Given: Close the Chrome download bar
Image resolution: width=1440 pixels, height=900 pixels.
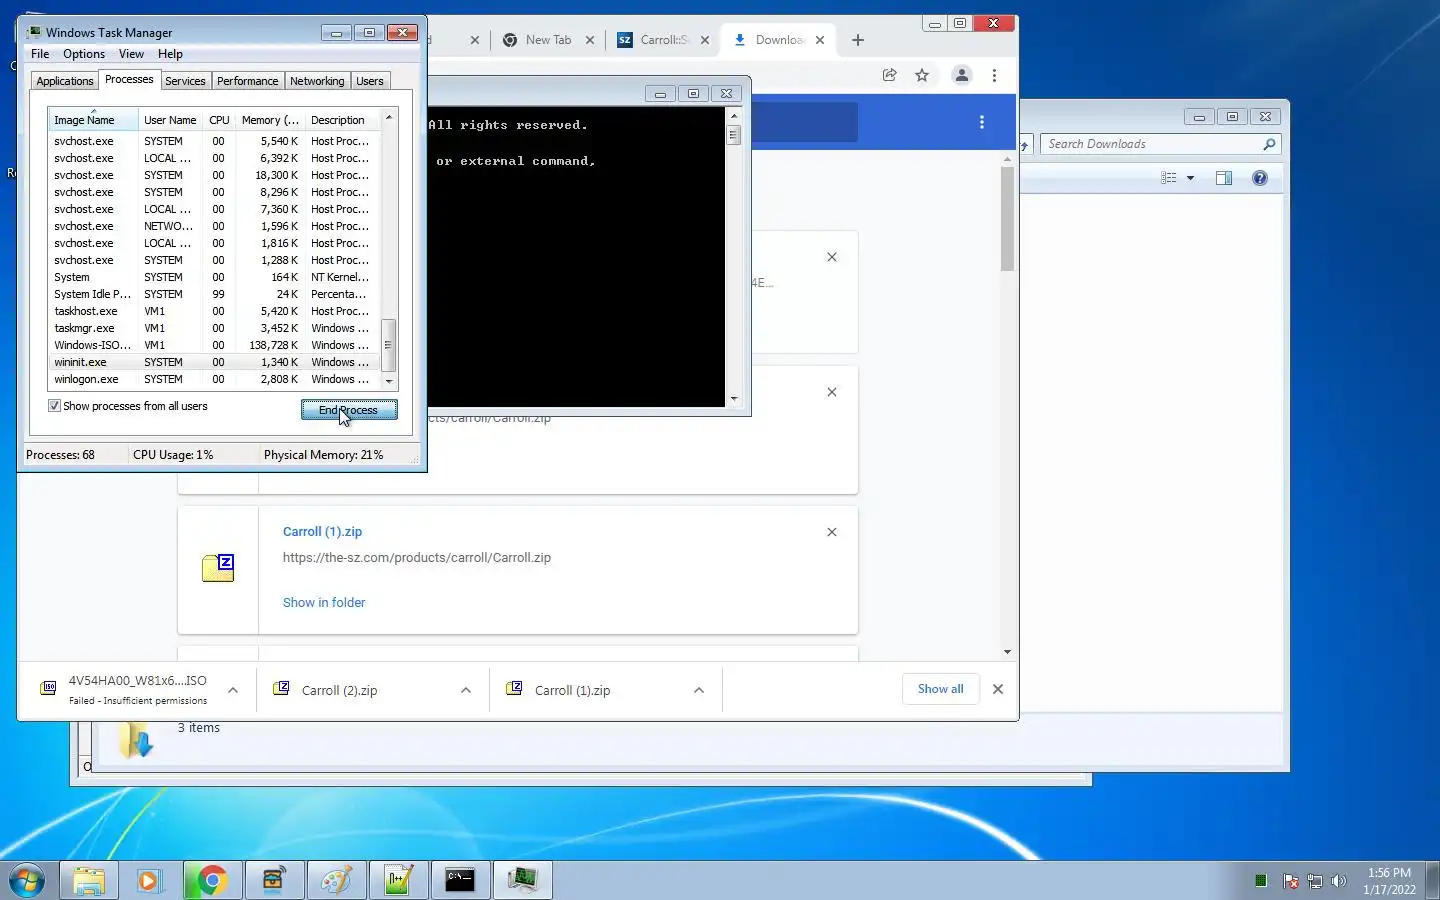Looking at the screenshot, I should (997, 689).
